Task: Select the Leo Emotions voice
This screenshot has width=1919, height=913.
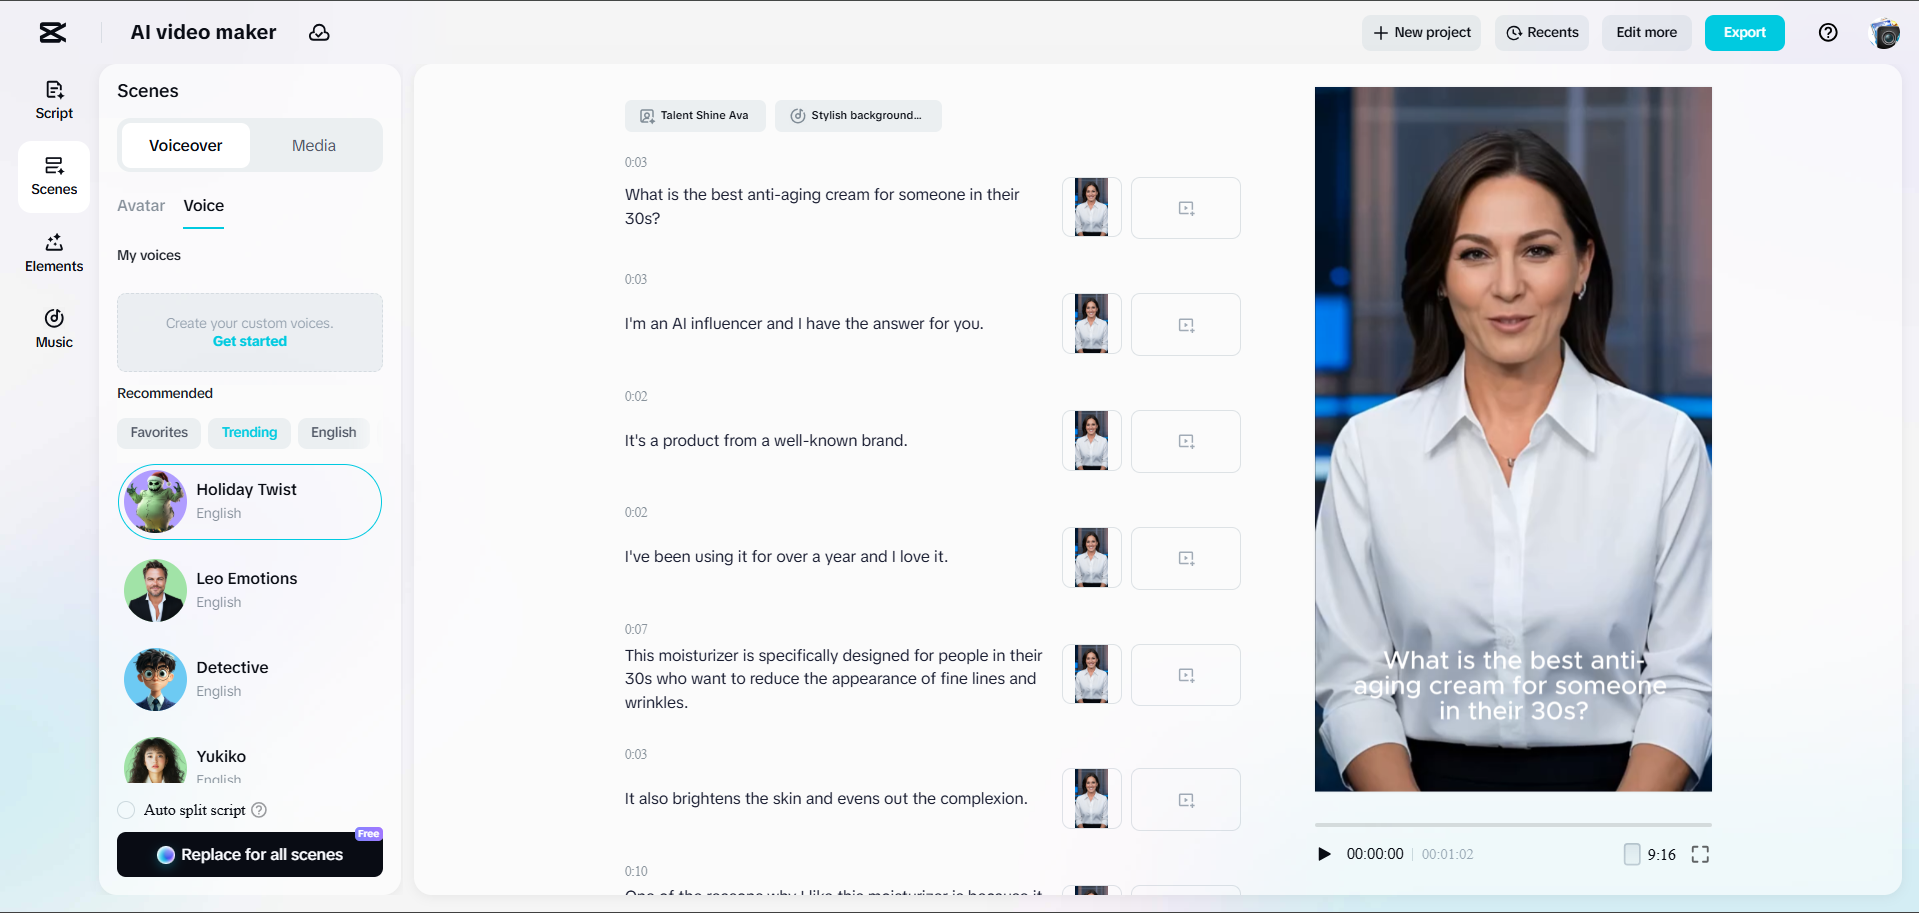Action: (x=249, y=590)
